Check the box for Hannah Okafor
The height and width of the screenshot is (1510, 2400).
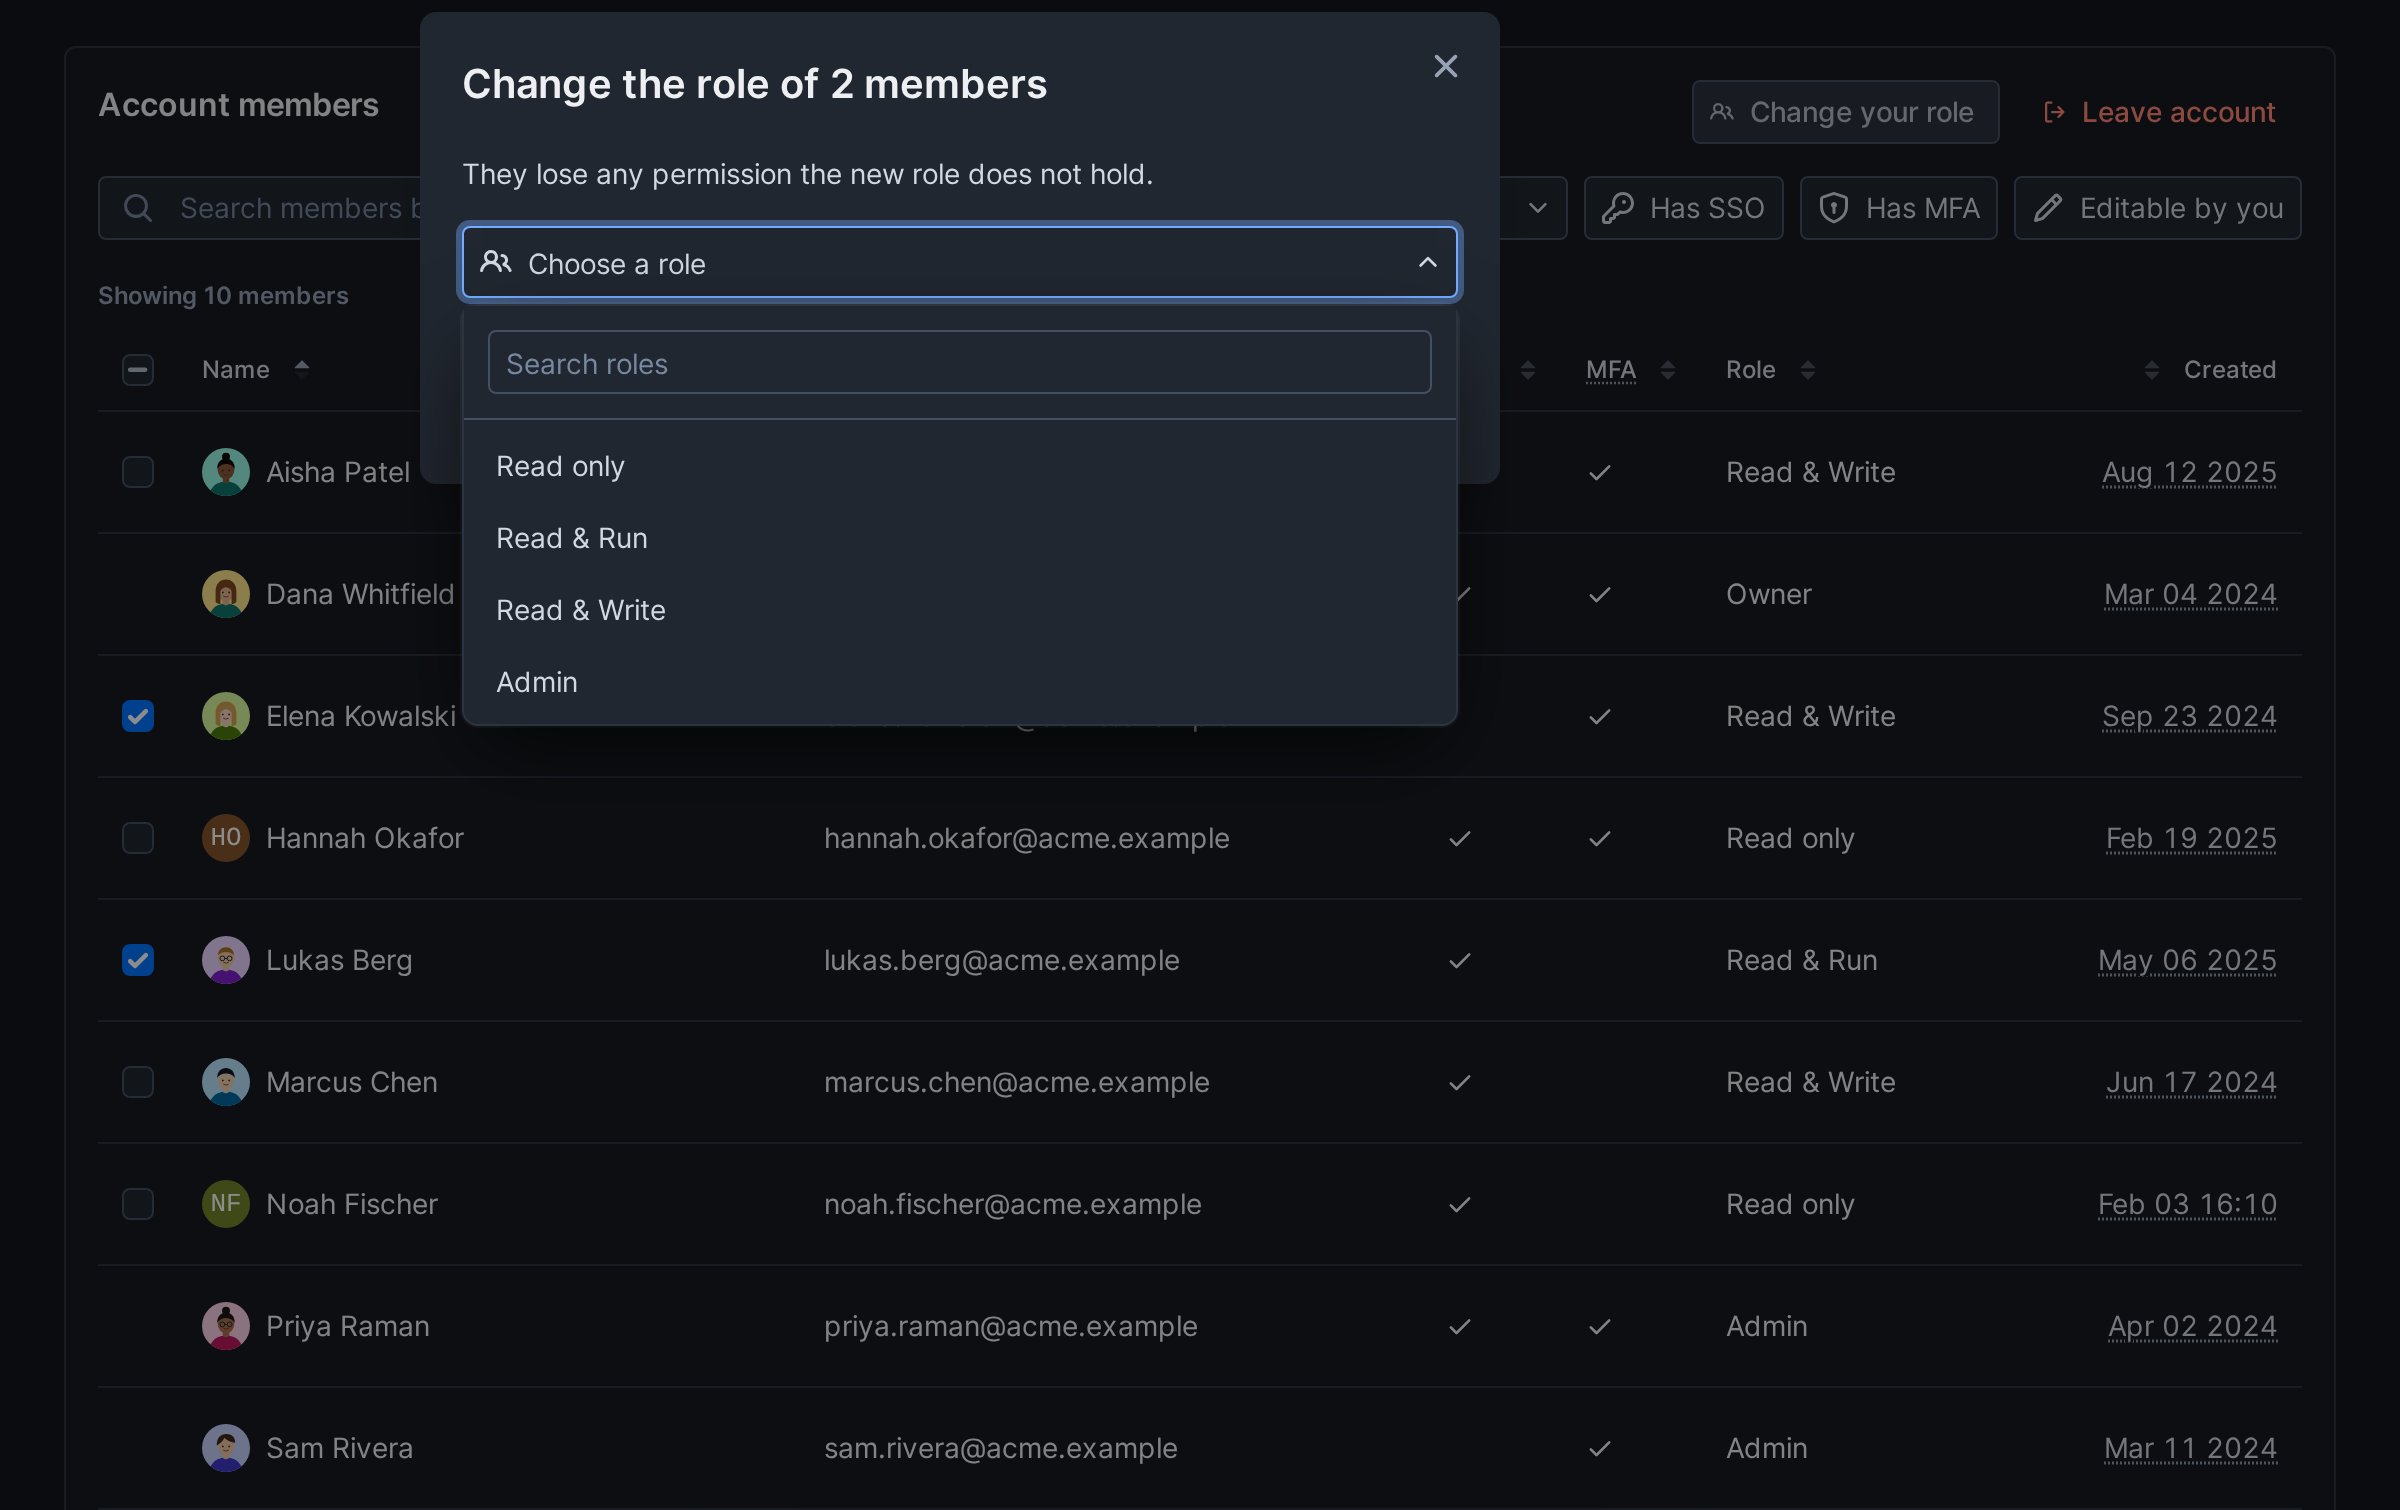tap(138, 838)
